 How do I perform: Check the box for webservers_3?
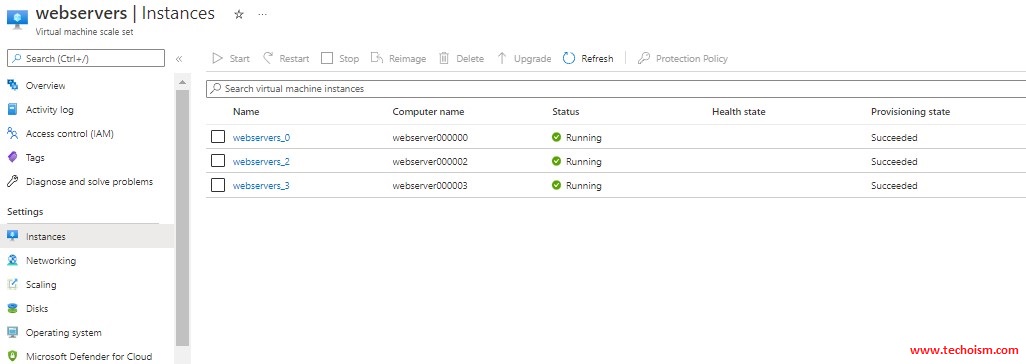click(x=218, y=185)
